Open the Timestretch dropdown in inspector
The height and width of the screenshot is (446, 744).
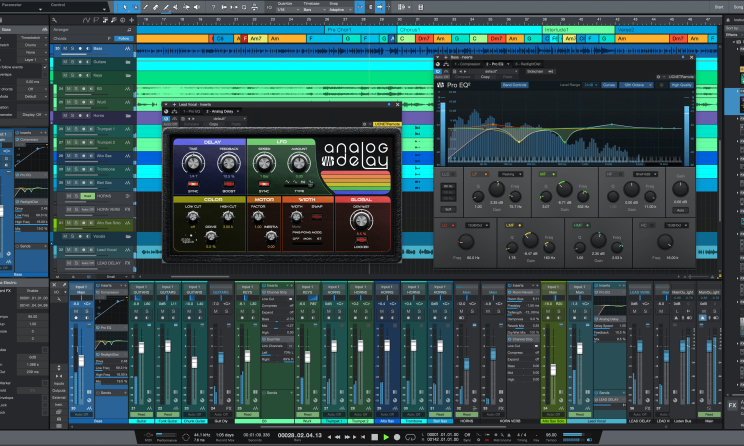33,38
